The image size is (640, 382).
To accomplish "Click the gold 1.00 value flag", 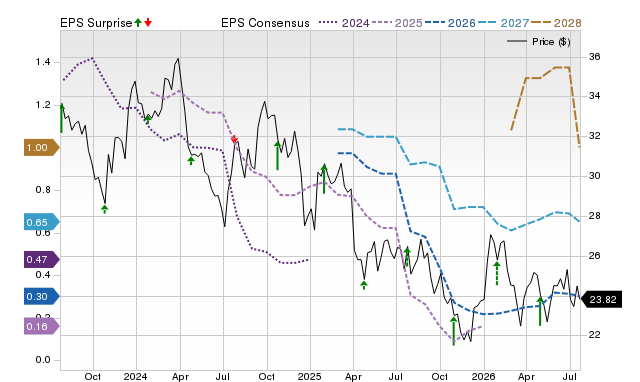I will 41,148.
